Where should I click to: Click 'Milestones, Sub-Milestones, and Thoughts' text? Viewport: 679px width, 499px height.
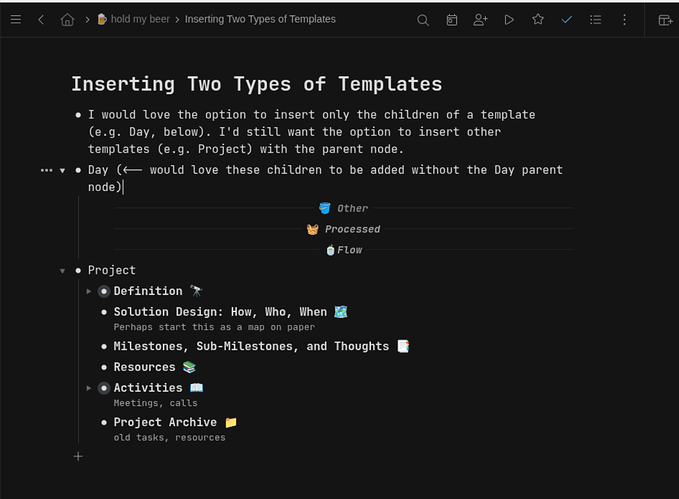(x=251, y=346)
